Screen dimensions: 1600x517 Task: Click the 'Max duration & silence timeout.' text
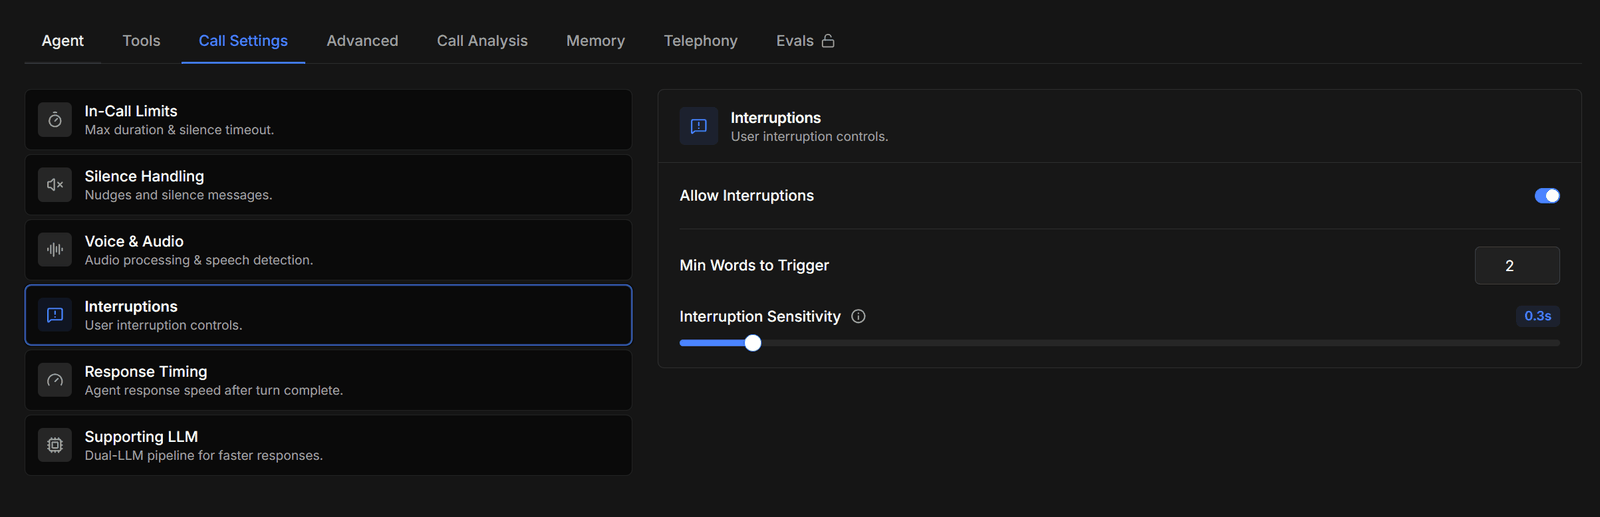(x=179, y=130)
